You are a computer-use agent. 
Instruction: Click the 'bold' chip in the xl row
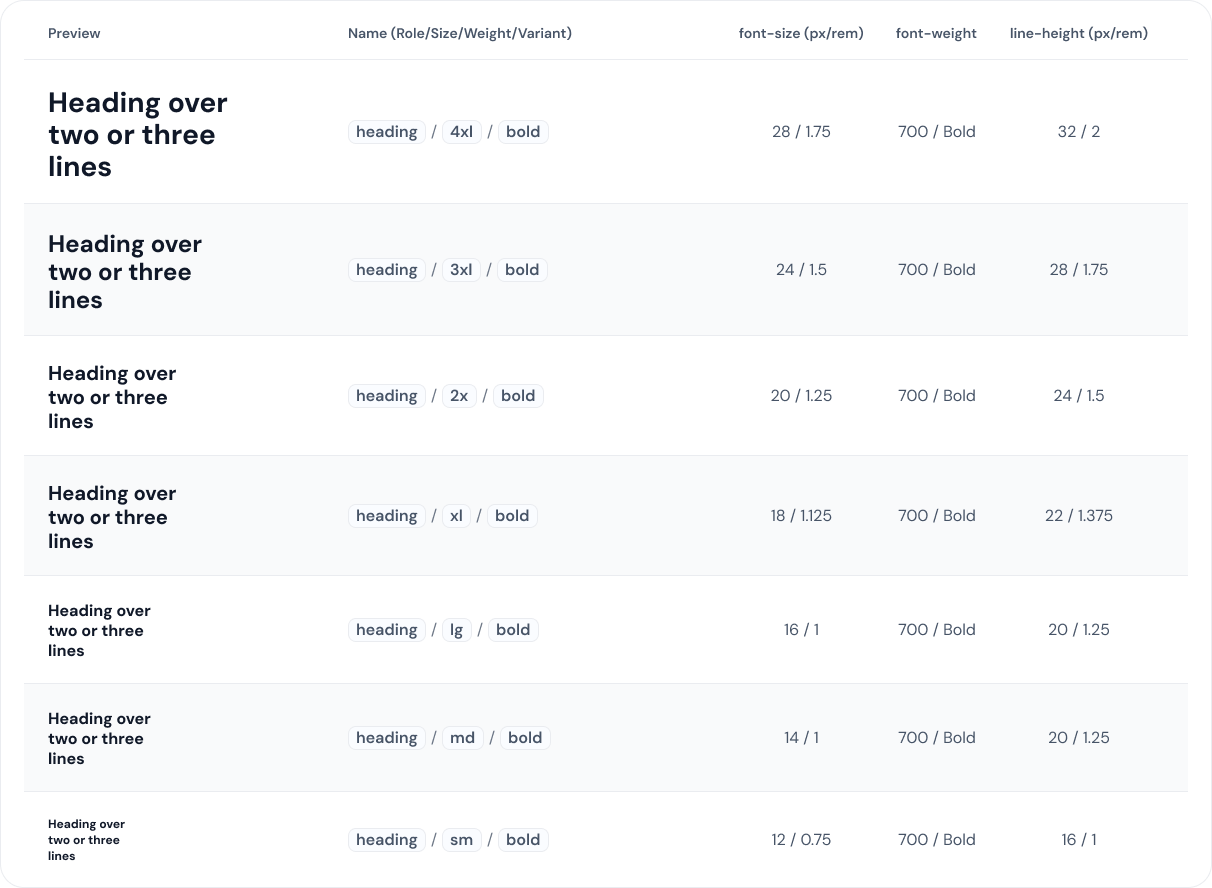(512, 515)
